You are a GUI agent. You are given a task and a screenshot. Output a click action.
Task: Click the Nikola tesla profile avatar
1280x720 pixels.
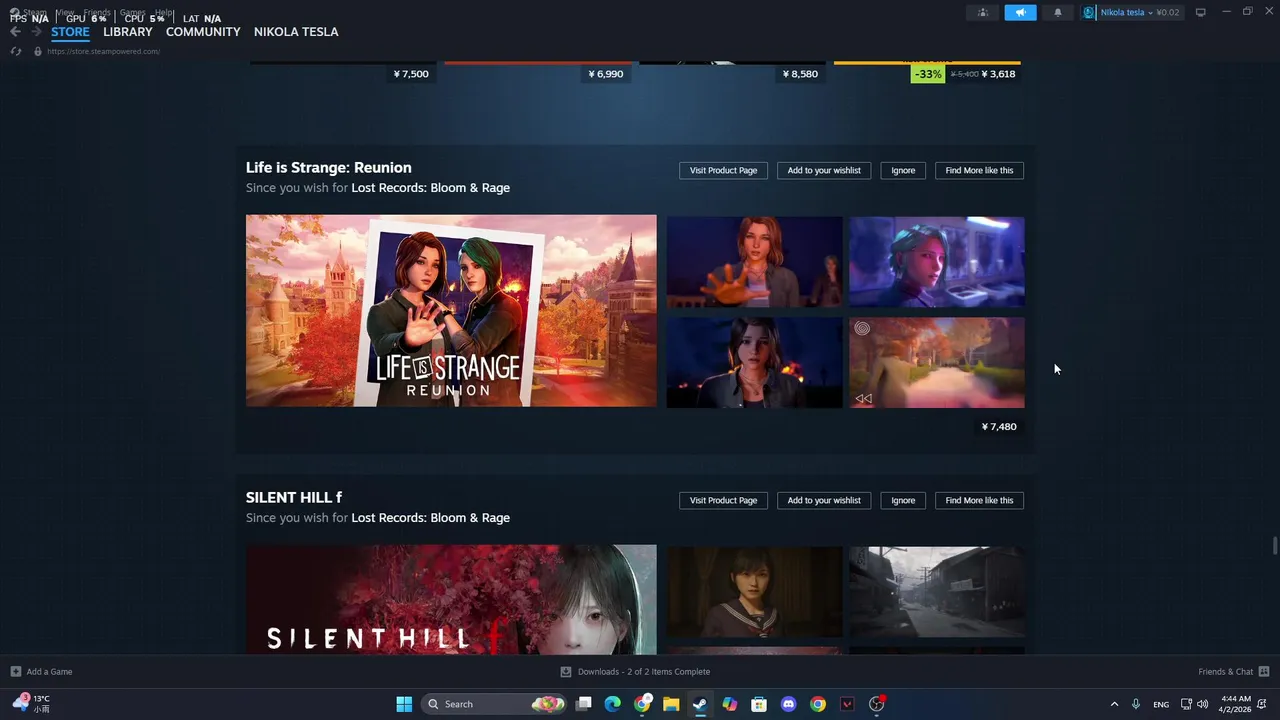[1090, 12]
